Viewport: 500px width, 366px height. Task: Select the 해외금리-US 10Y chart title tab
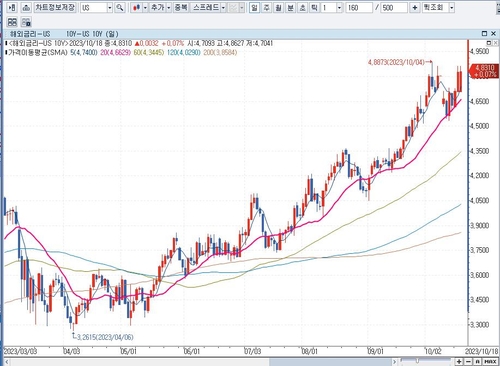coord(64,34)
